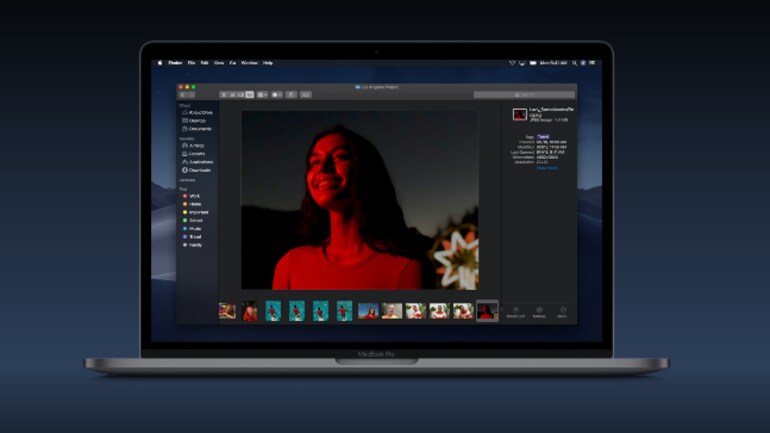Click the Markup quick action
Image resolution: width=770 pixels, height=433 pixels.
[x=539, y=311]
